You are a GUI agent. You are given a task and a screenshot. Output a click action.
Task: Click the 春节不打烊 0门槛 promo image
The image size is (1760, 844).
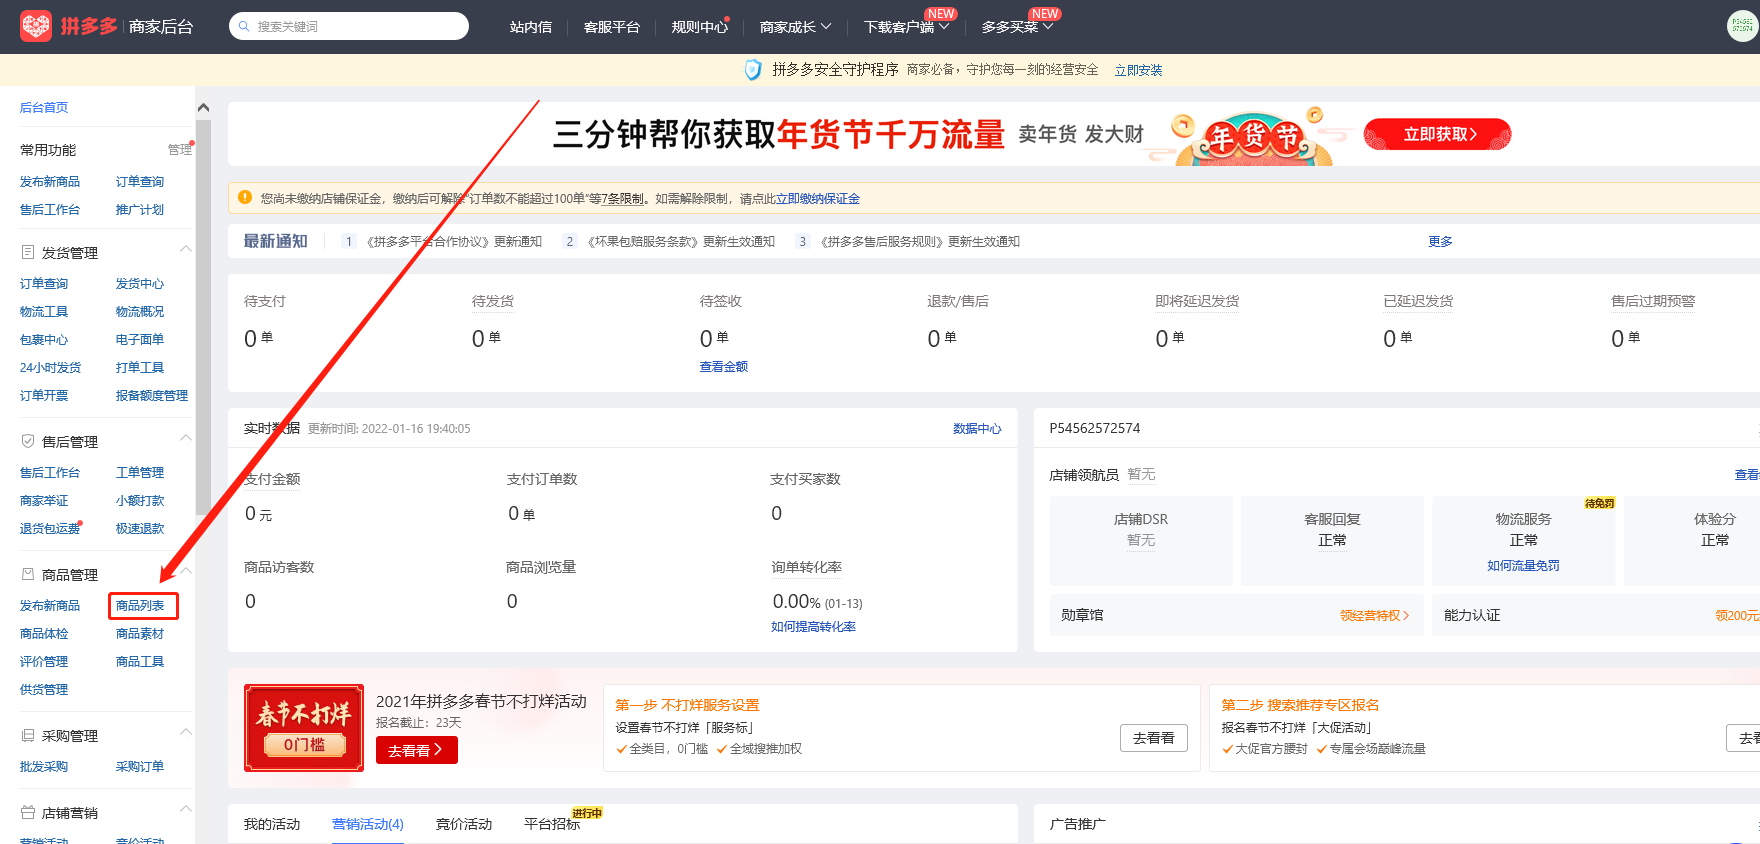point(304,728)
